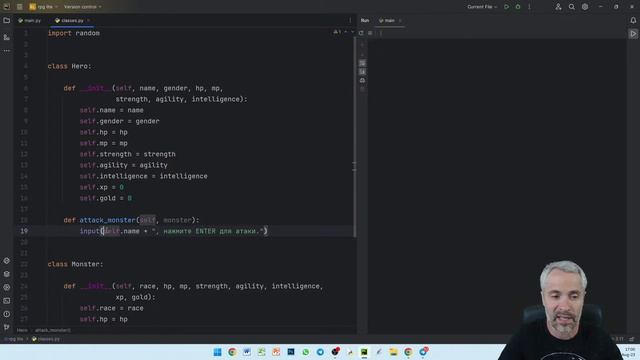Viewport: 640px width, 360px height.
Task: Open WhatsApp from taskbar
Action: click(306, 352)
